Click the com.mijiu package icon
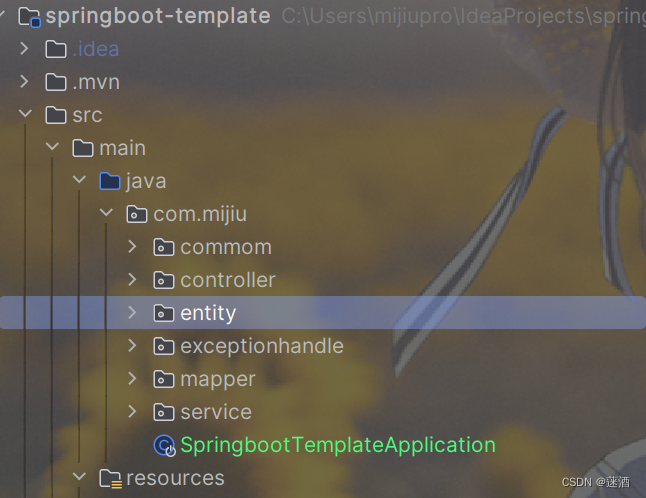Viewport: 646px width, 498px height. [137, 214]
